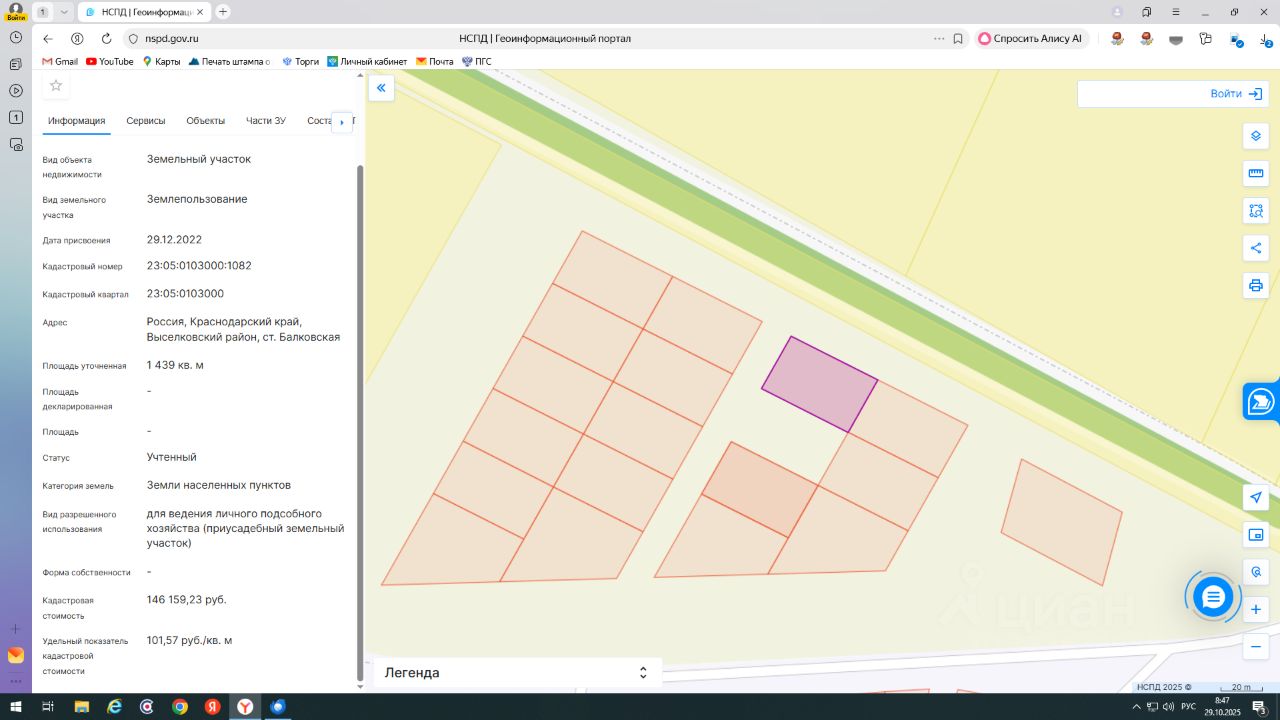
Task: Zoom in on the map
Action: pos(1256,609)
